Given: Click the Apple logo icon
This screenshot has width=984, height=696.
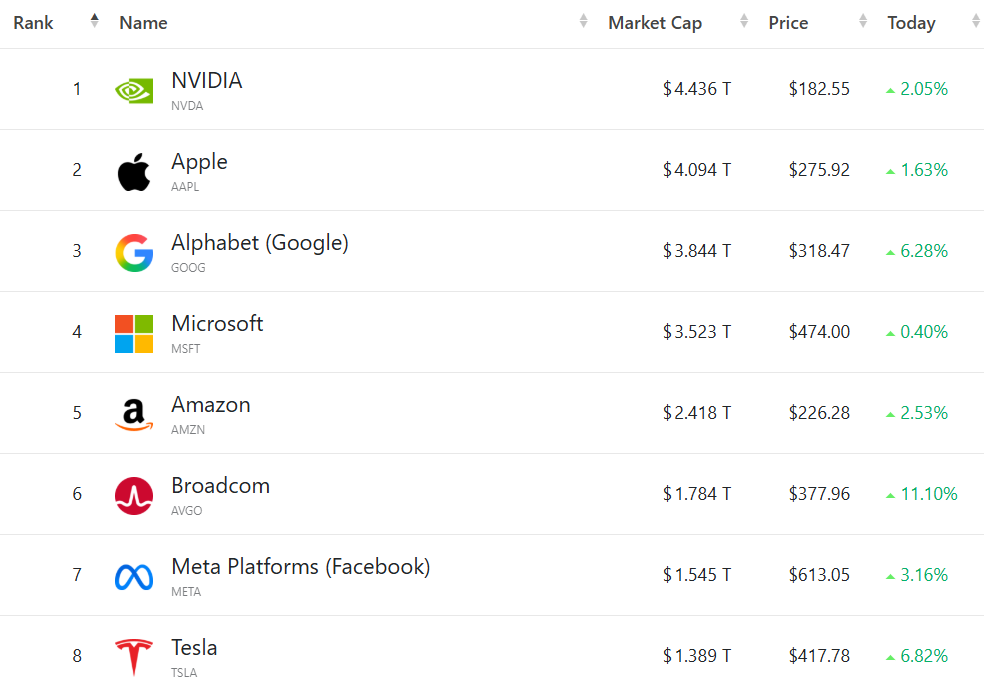Looking at the screenshot, I should [134, 172].
